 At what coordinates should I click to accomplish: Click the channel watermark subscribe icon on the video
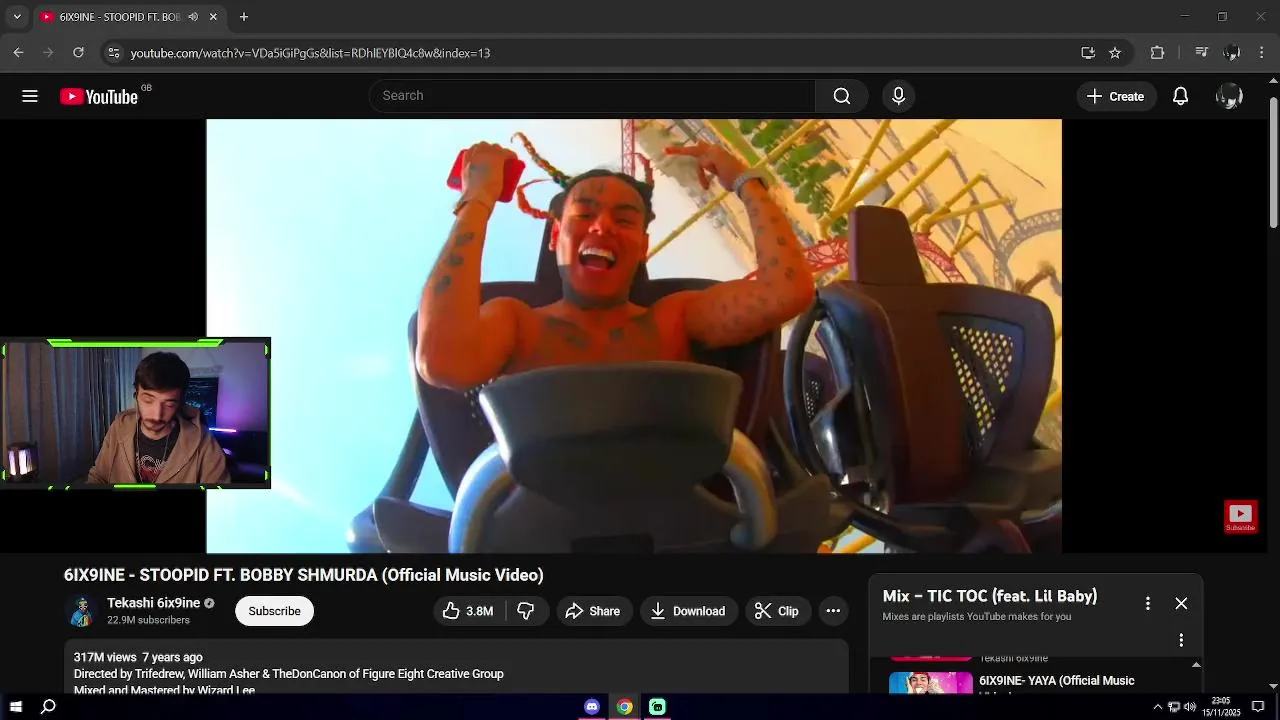(x=1240, y=517)
